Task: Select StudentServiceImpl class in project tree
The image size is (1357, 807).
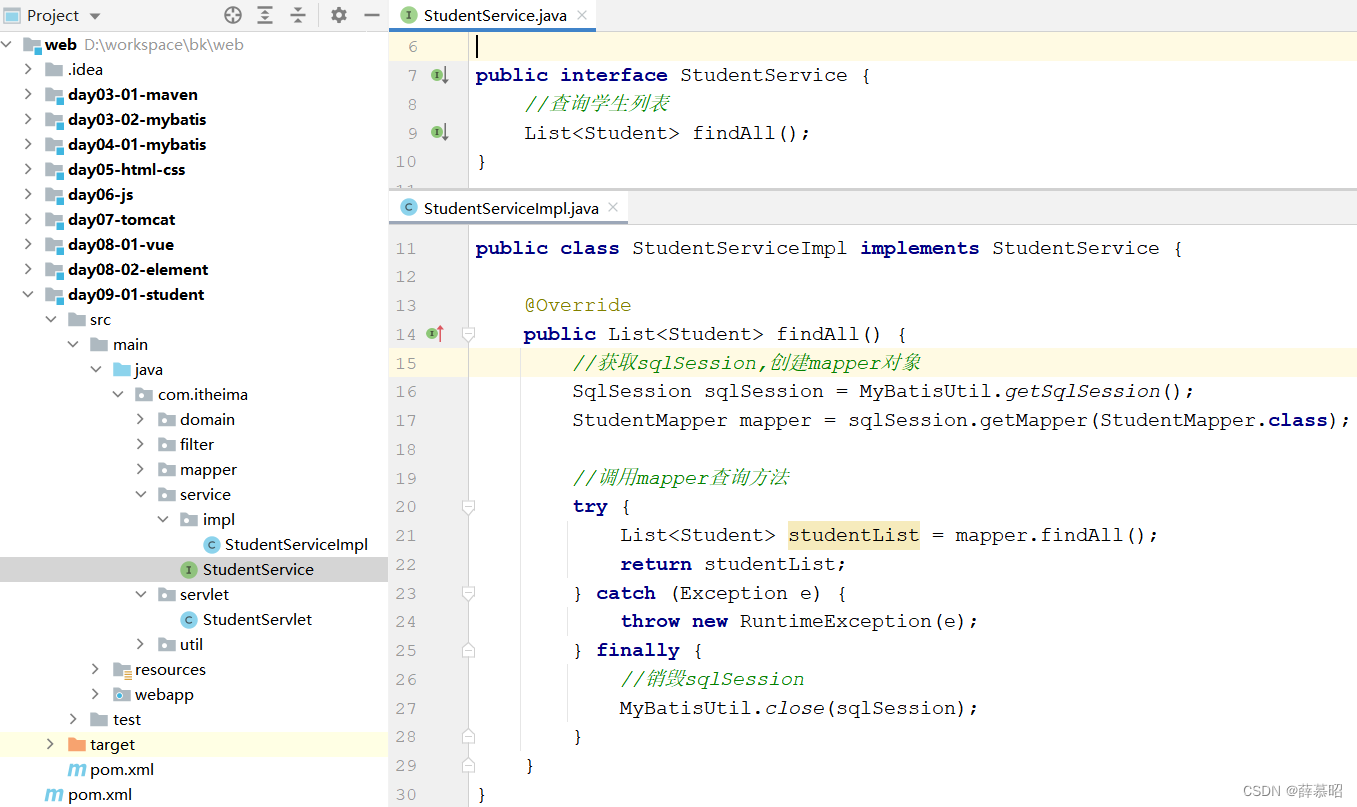Action: [x=296, y=544]
